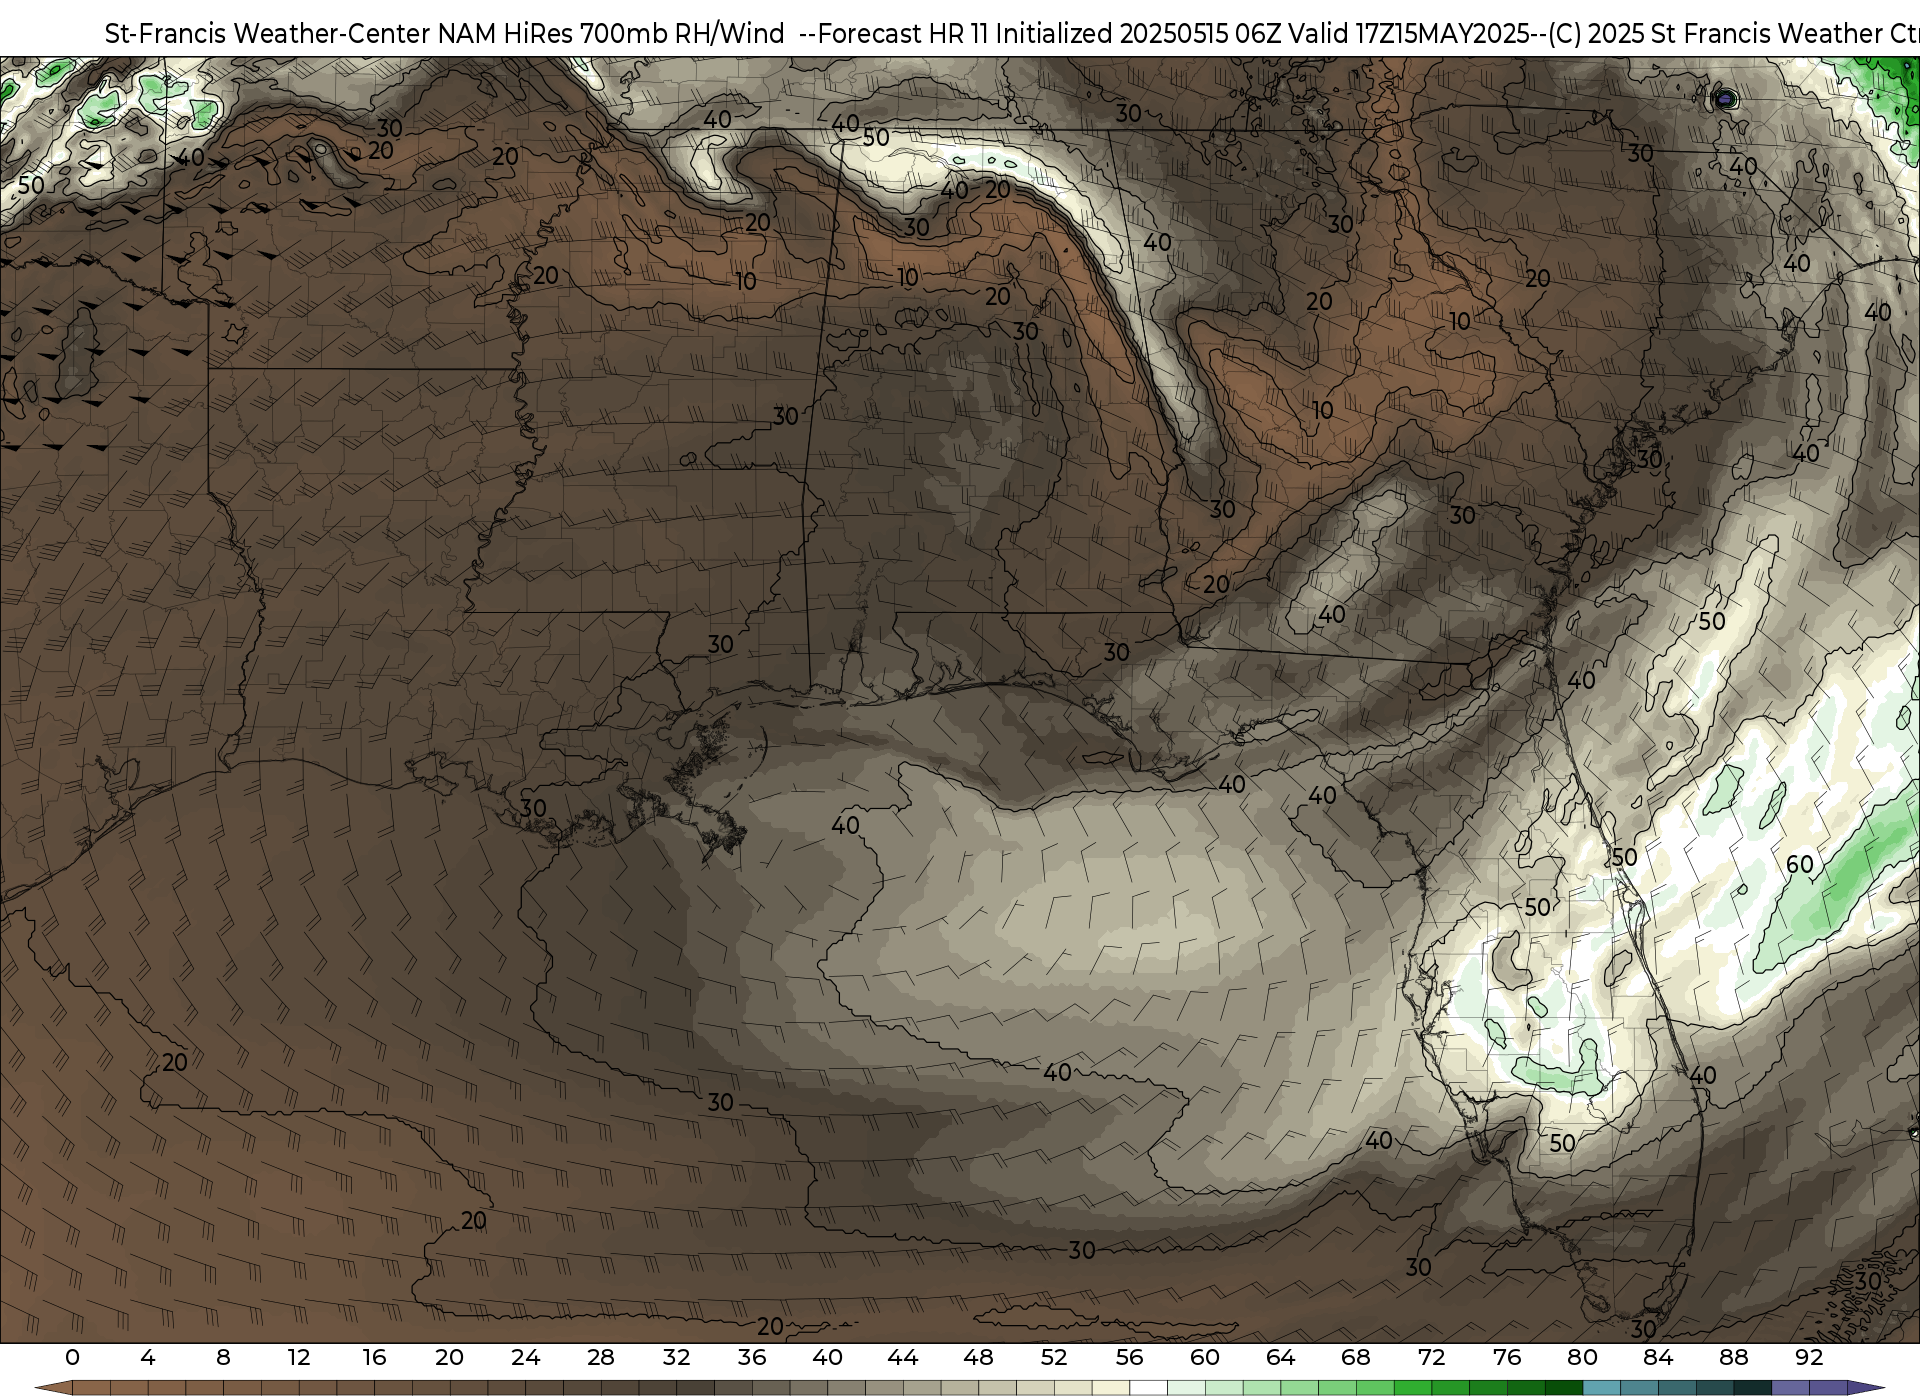Click the colorbar label "88"
Image resolution: width=1920 pixels, height=1400 pixels.
[1733, 1358]
